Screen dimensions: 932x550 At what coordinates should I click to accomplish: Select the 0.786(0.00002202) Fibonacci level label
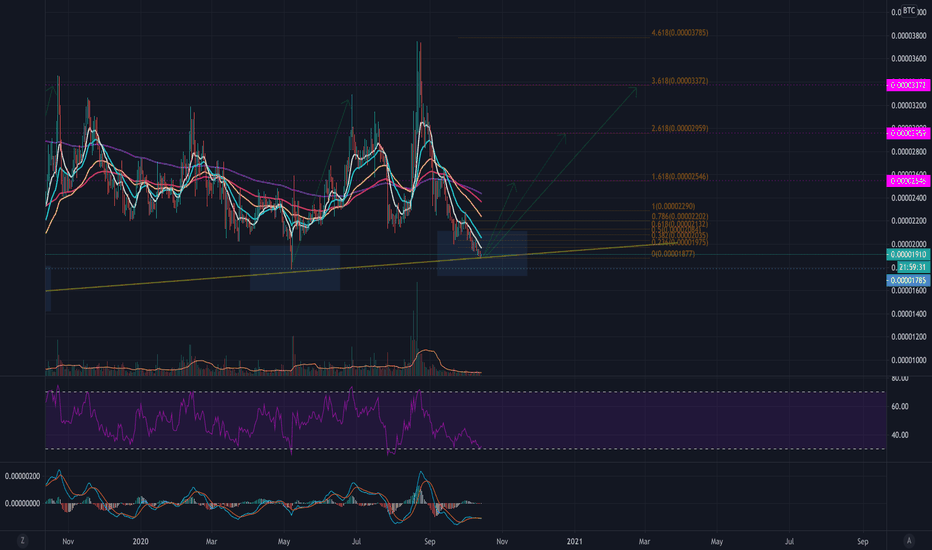pos(679,217)
